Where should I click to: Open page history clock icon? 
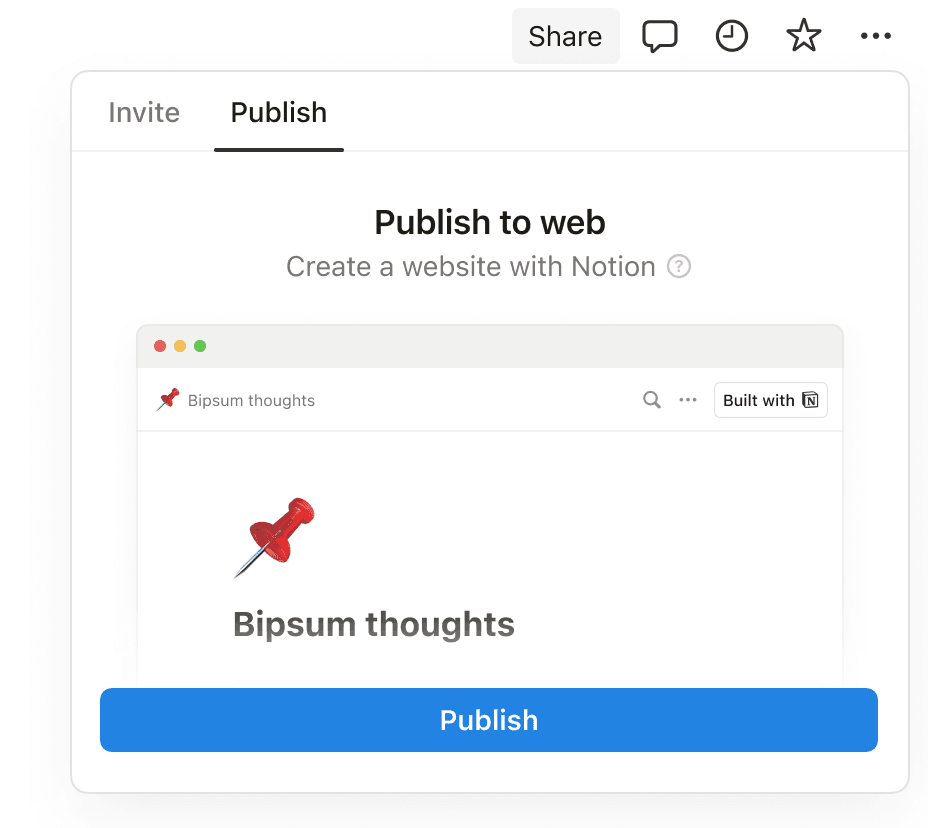pos(732,37)
